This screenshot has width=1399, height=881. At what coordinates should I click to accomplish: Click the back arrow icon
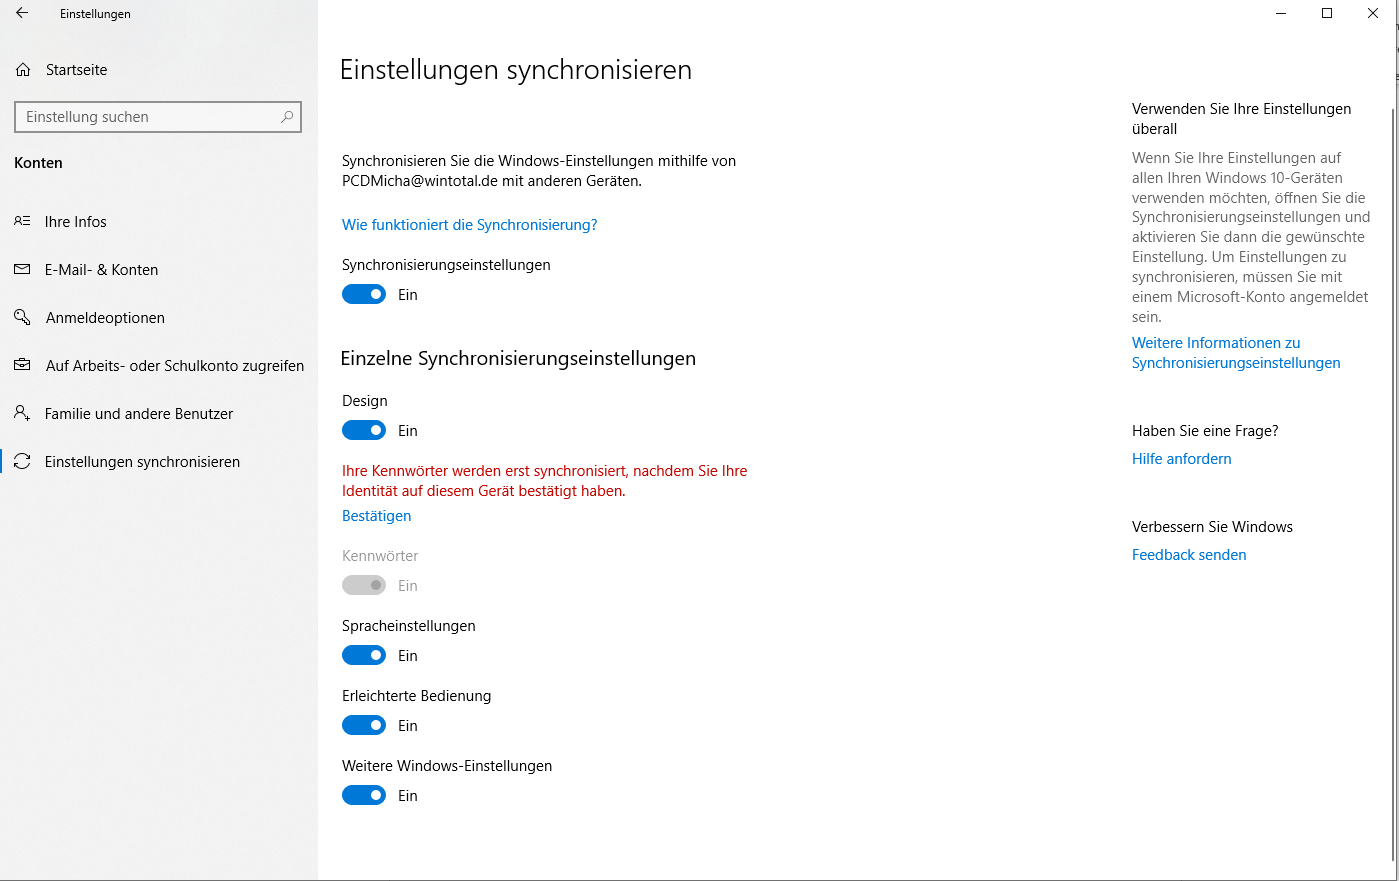click(x=22, y=13)
